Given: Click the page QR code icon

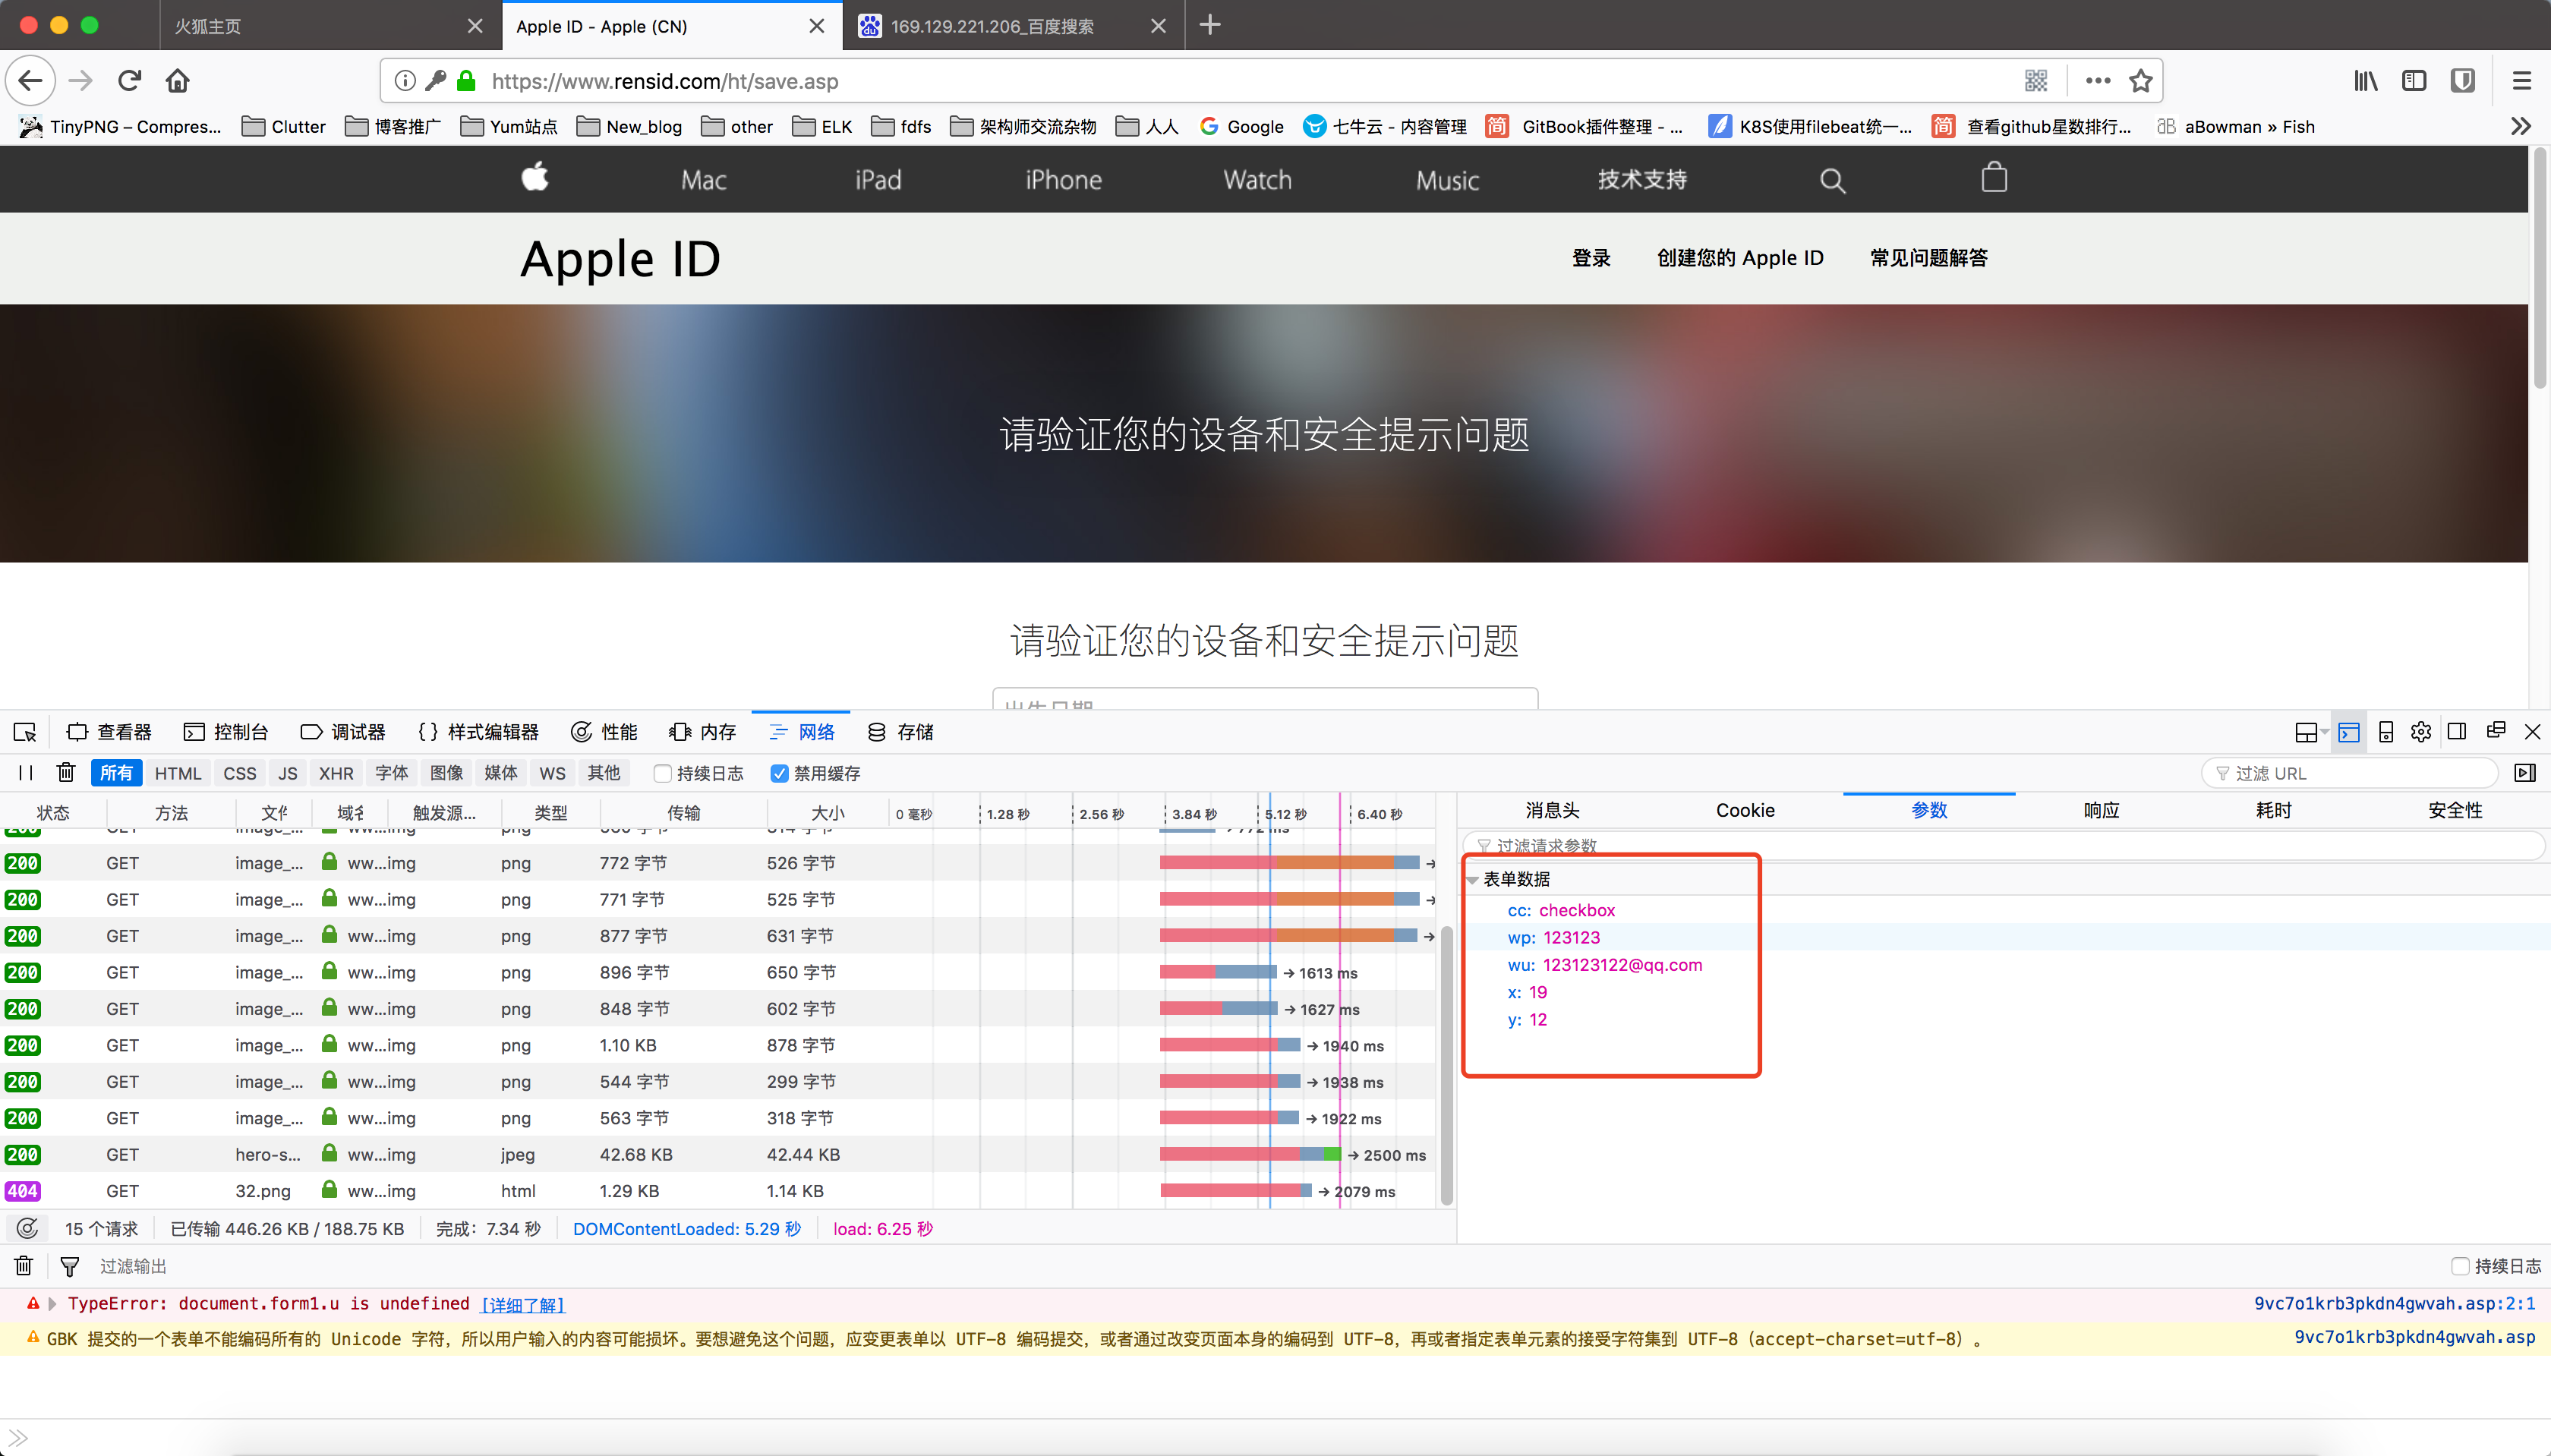Looking at the screenshot, I should pyautogui.click(x=2036, y=81).
